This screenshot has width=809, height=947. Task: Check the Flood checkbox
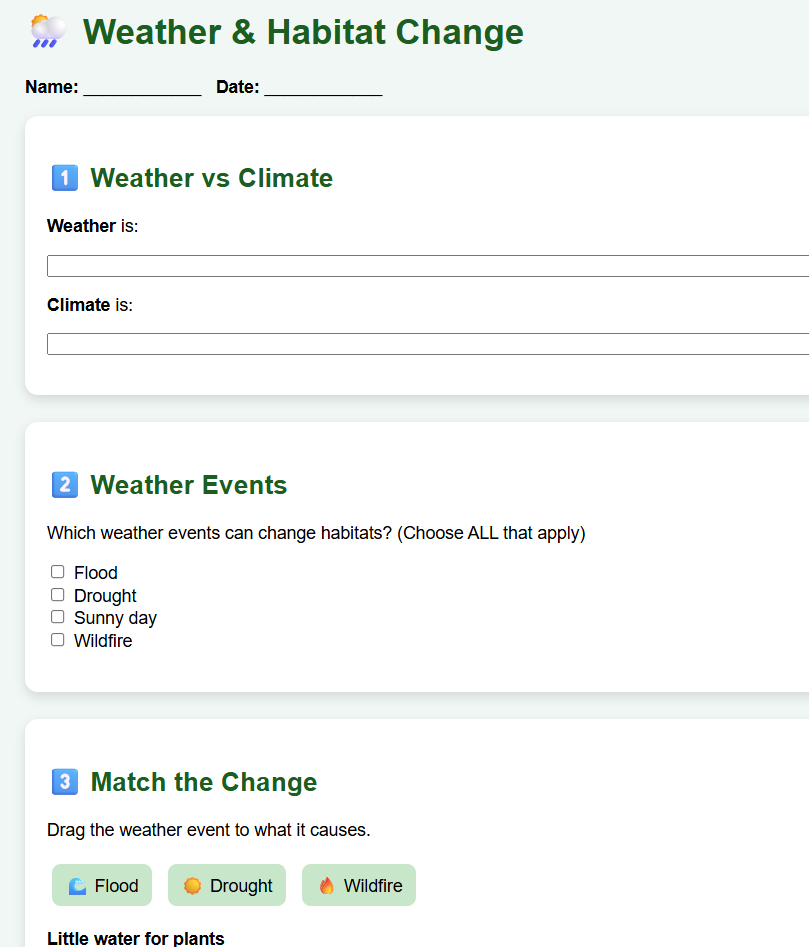(58, 572)
